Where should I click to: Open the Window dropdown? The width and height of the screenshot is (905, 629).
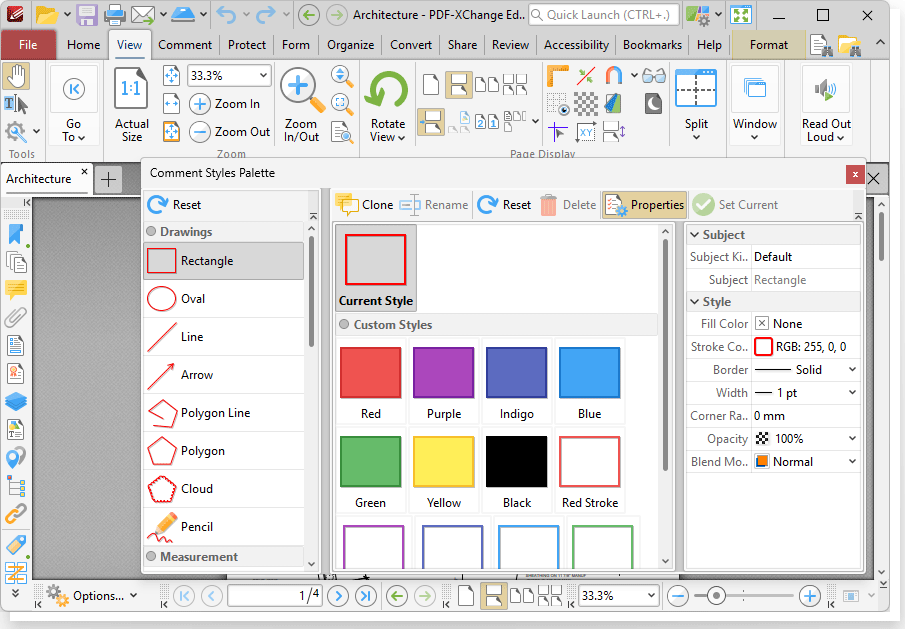coord(755,105)
